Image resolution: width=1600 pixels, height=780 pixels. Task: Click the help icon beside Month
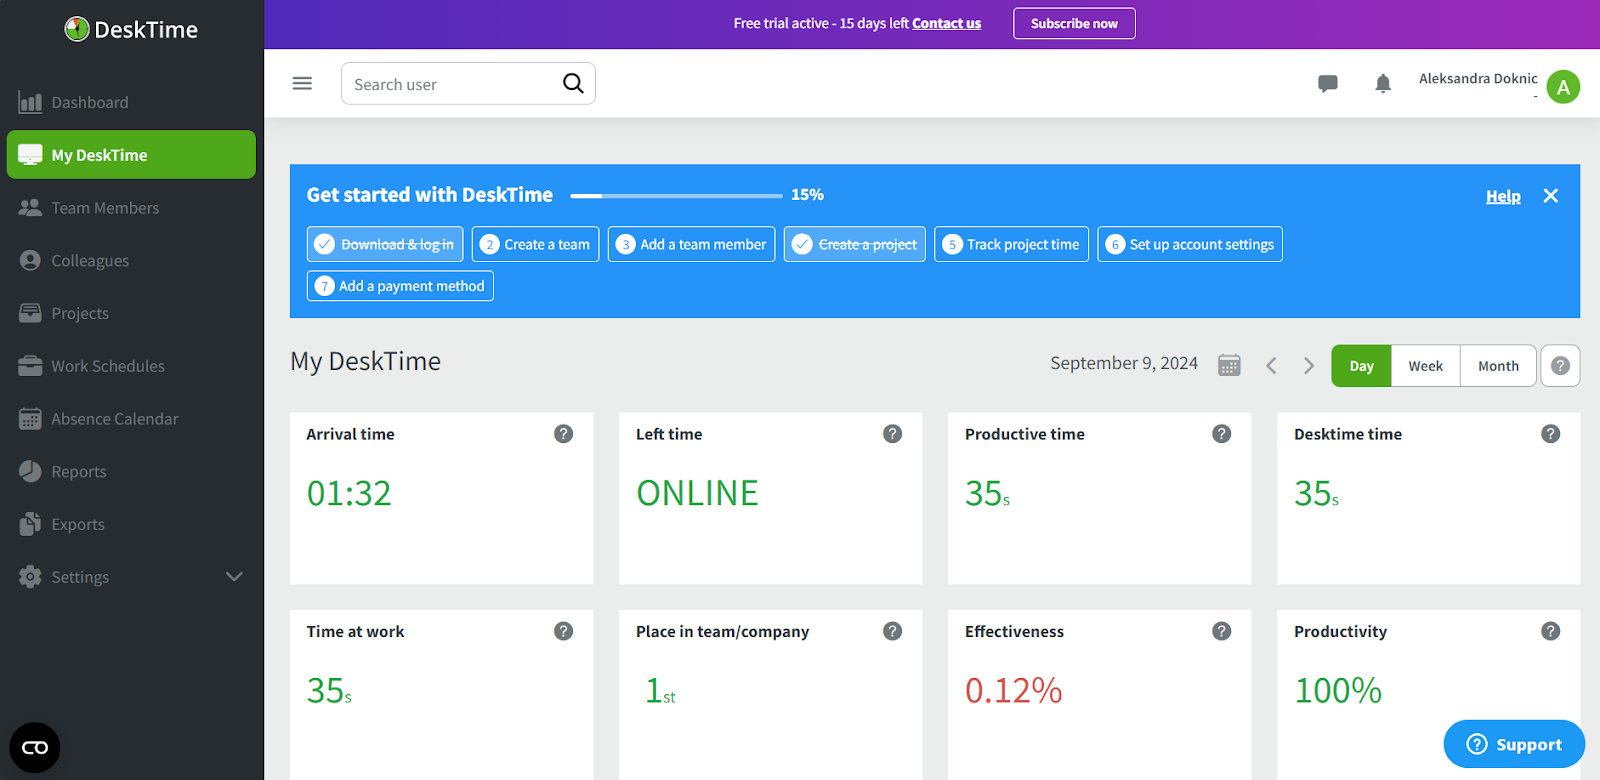1560,366
